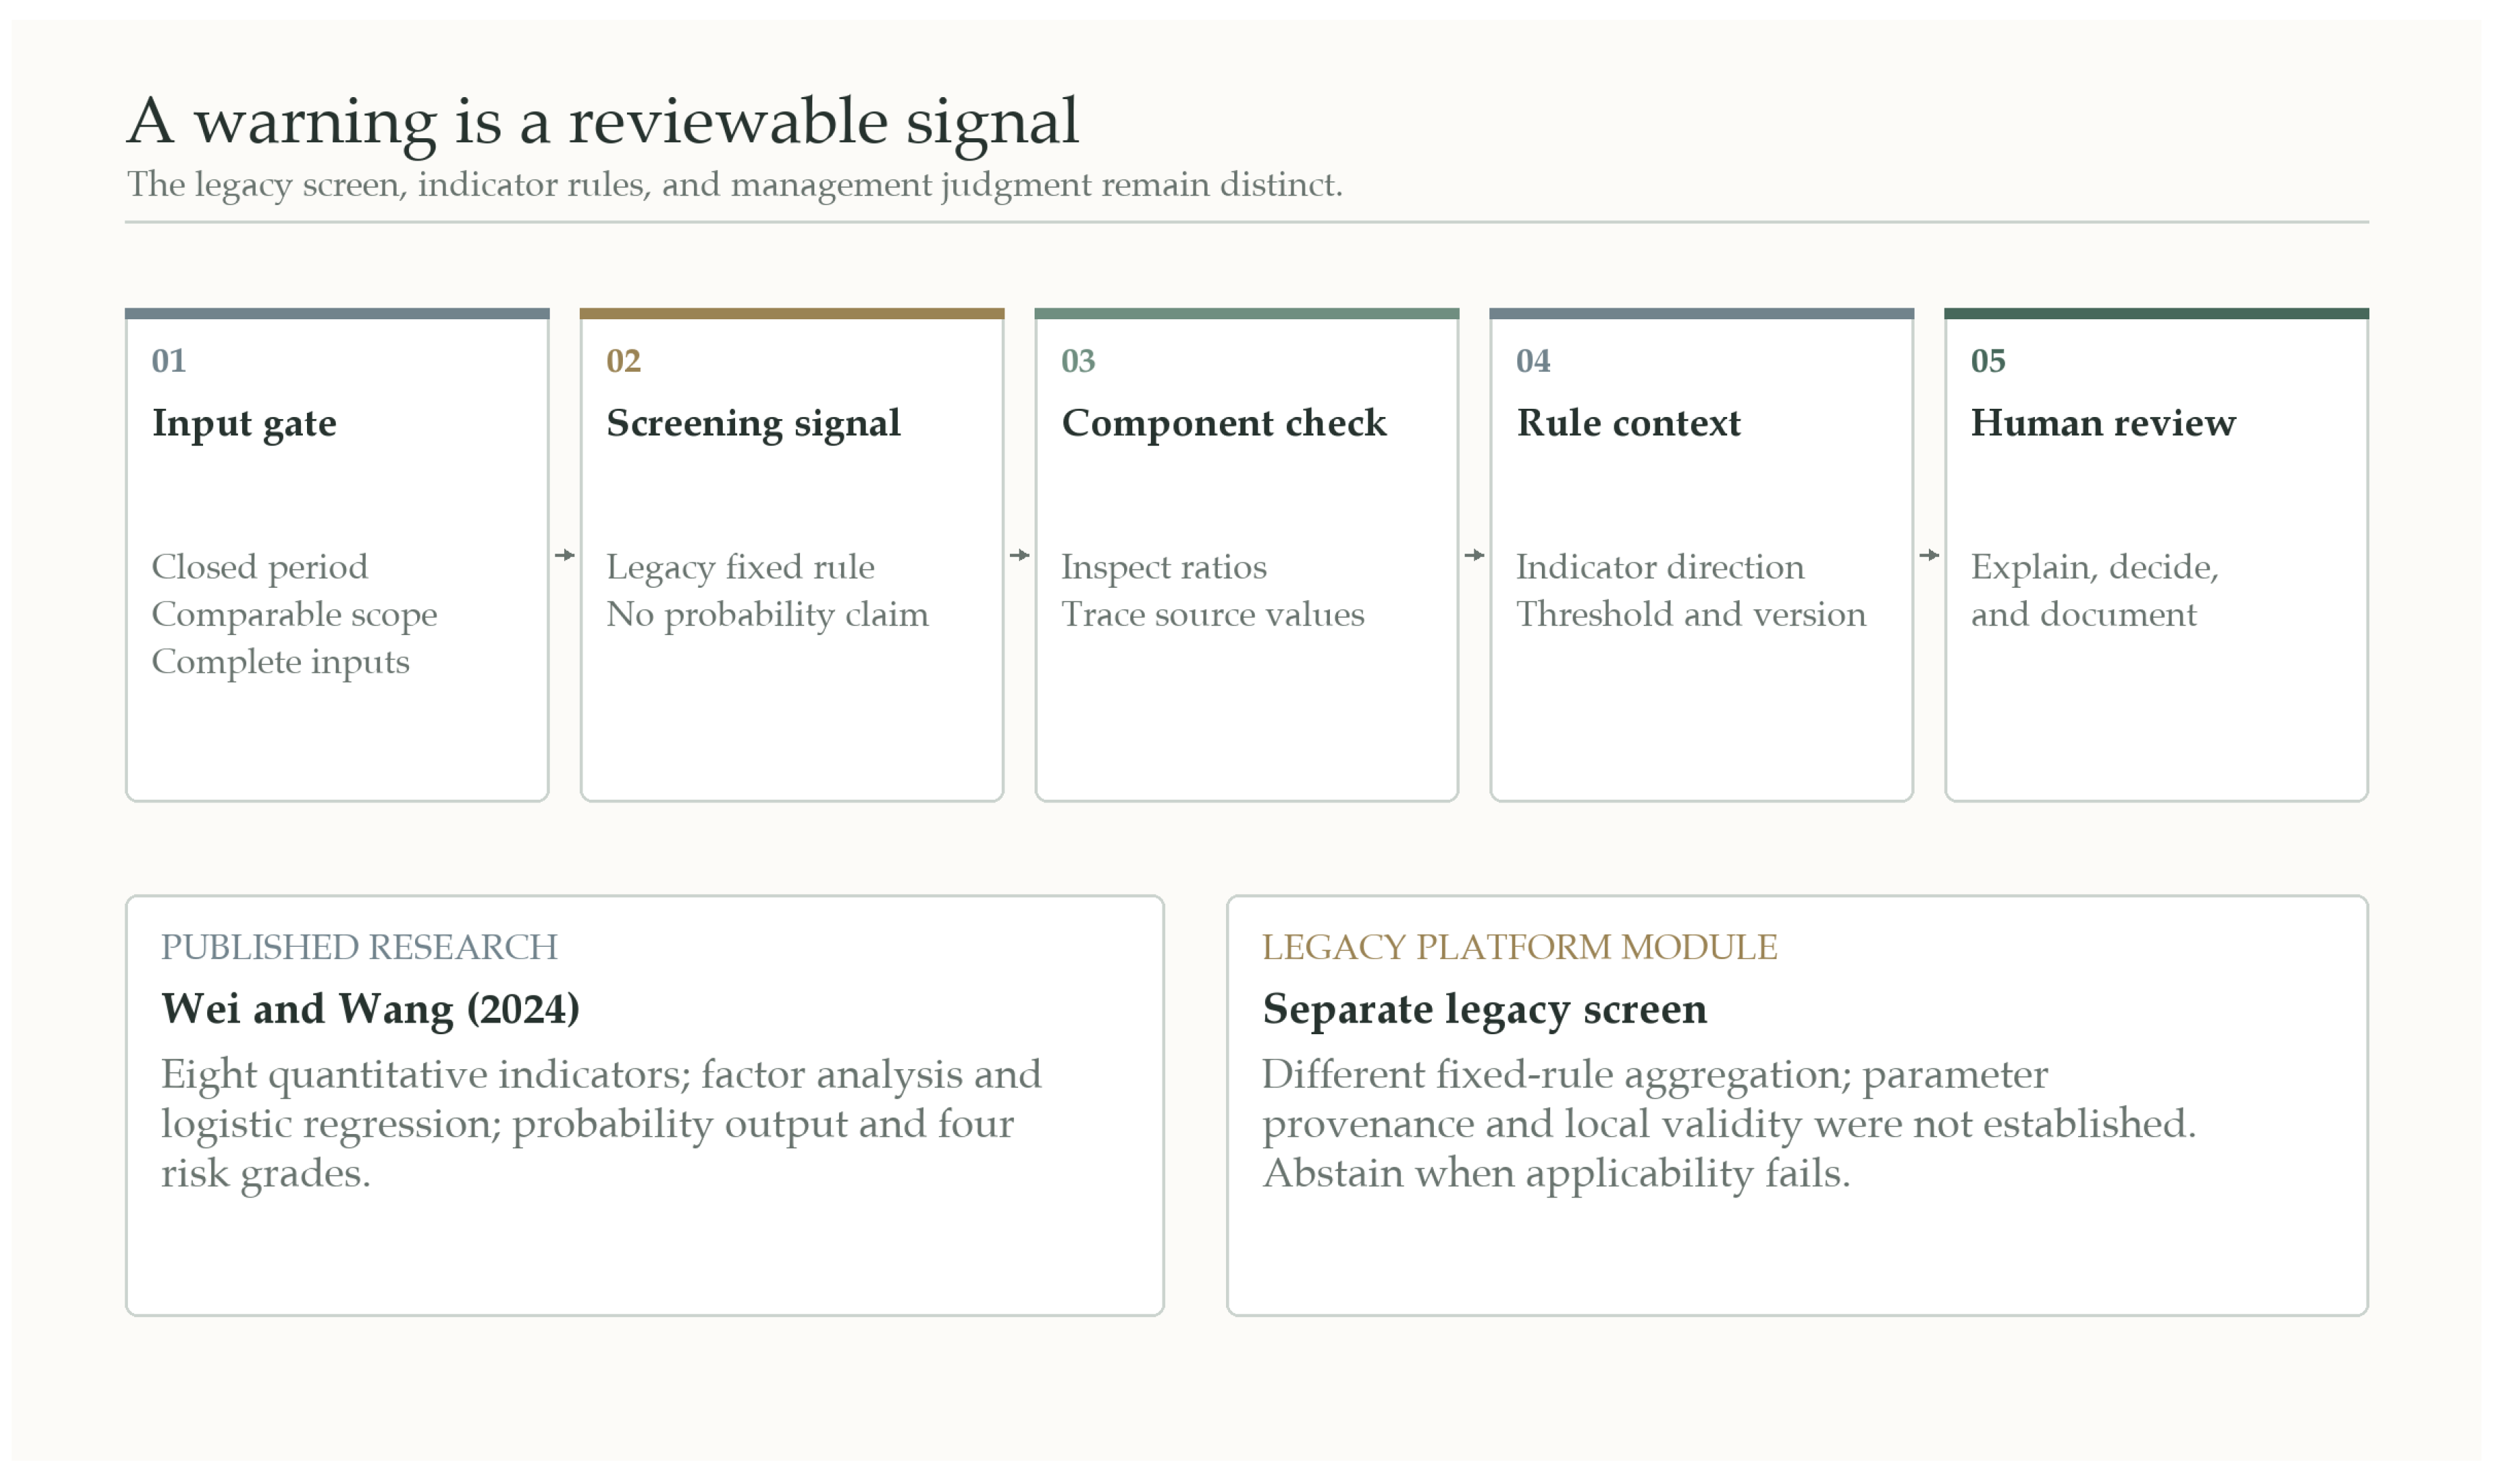Click the Human review heading
The height and width of the screenshot is (1484, 2504).
point(2104,424)
